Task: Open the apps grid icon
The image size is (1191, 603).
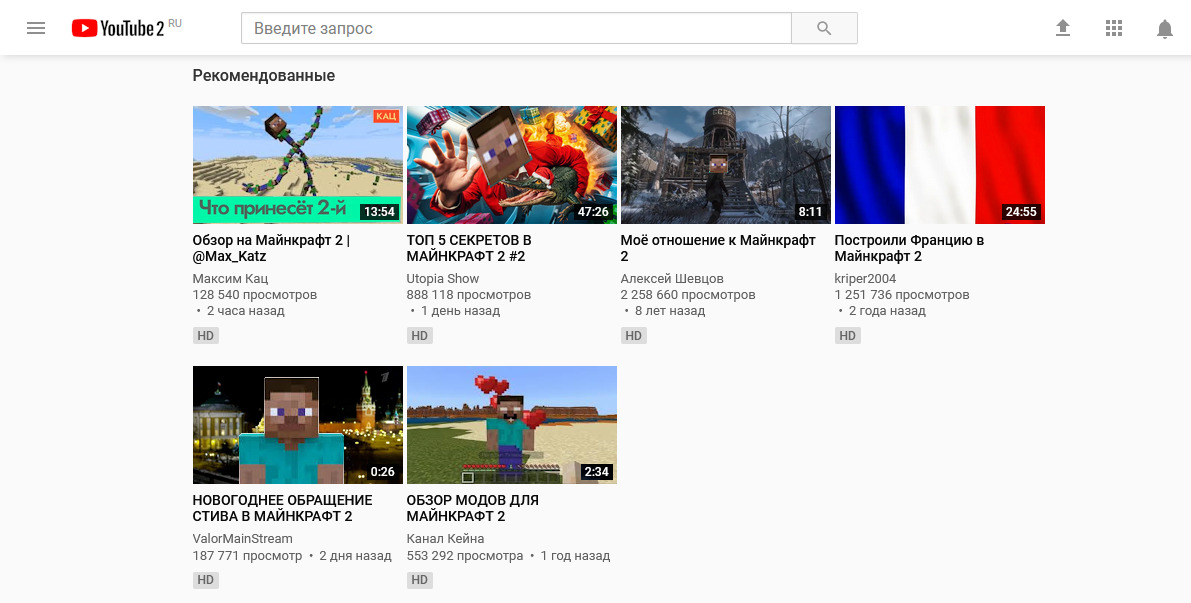Action: pyautogui.click(x=1114, y=29)
